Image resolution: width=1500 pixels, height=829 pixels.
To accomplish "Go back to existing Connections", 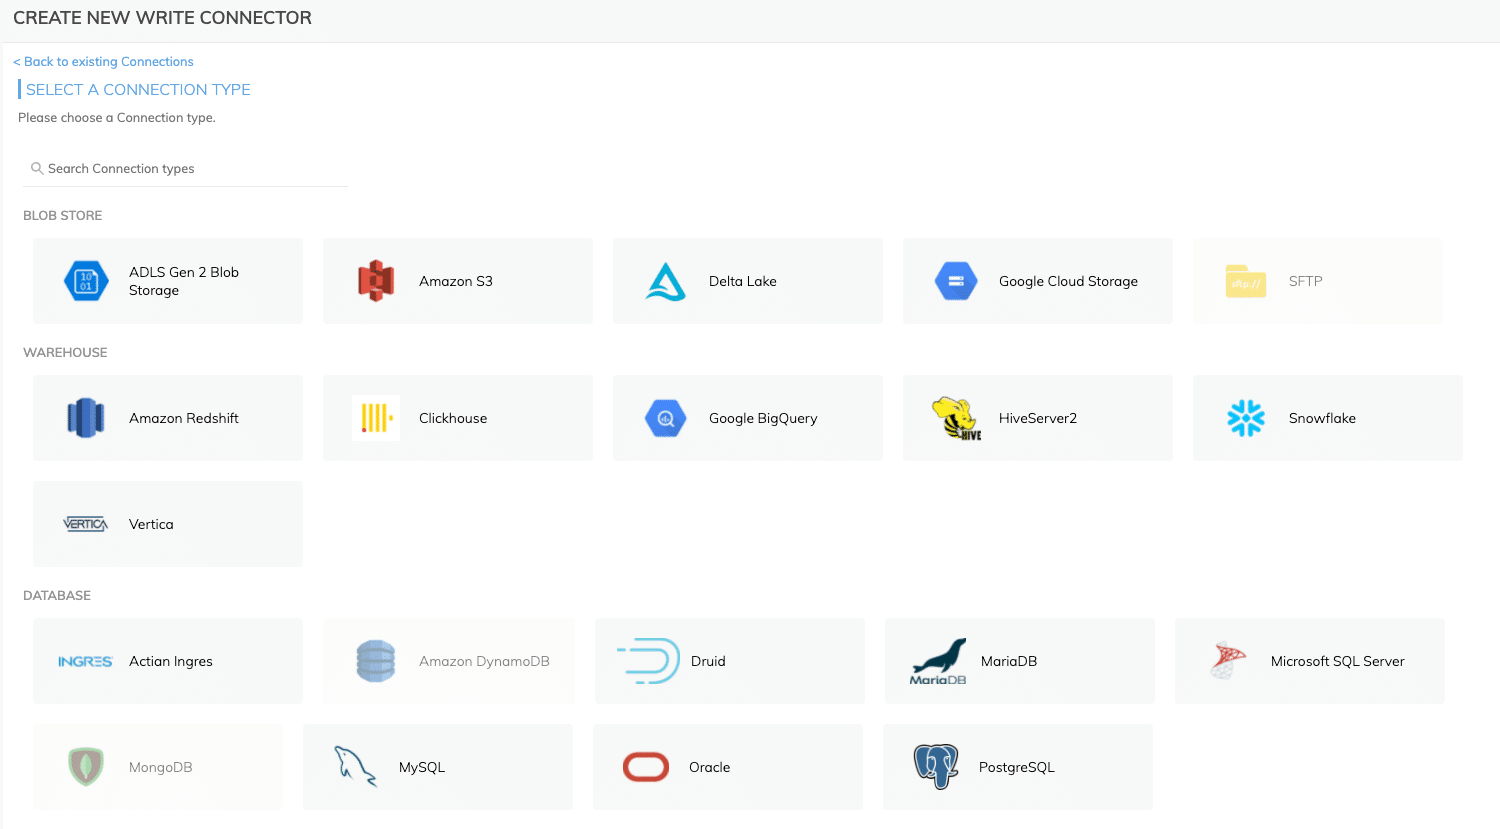I will click(103, 61).
